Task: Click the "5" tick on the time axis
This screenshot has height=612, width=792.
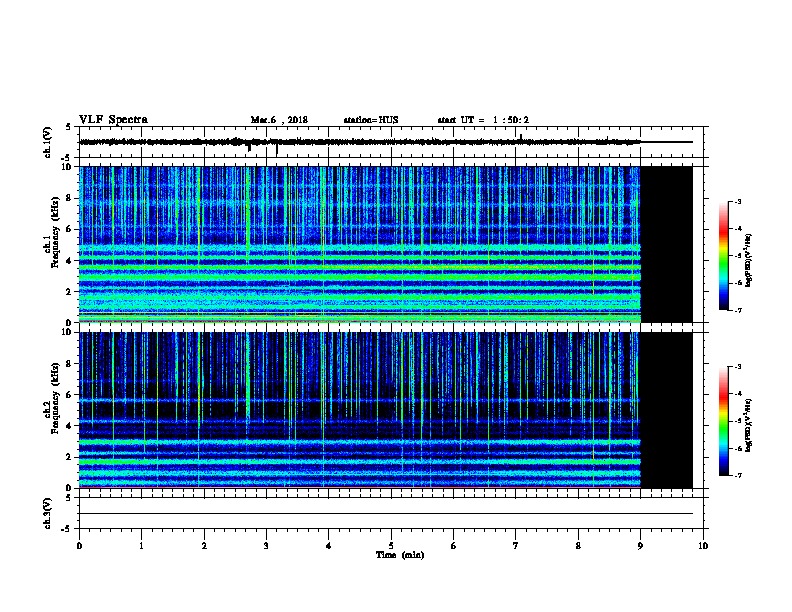Action: [391, 546]
